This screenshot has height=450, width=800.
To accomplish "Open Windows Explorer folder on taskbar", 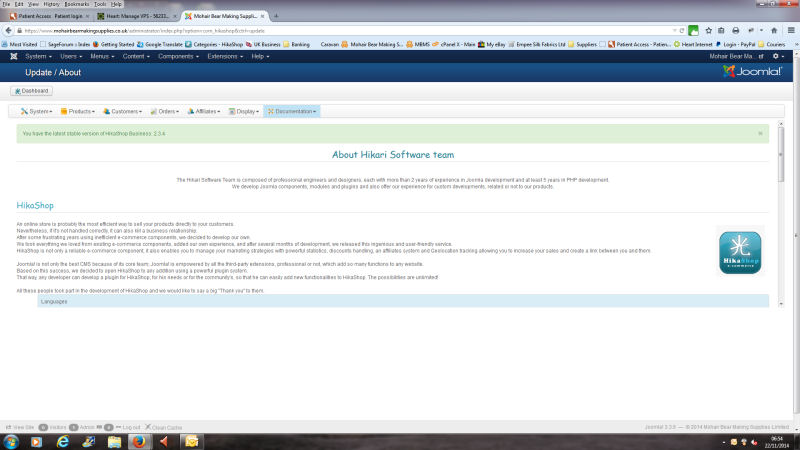I will point(114,441).
